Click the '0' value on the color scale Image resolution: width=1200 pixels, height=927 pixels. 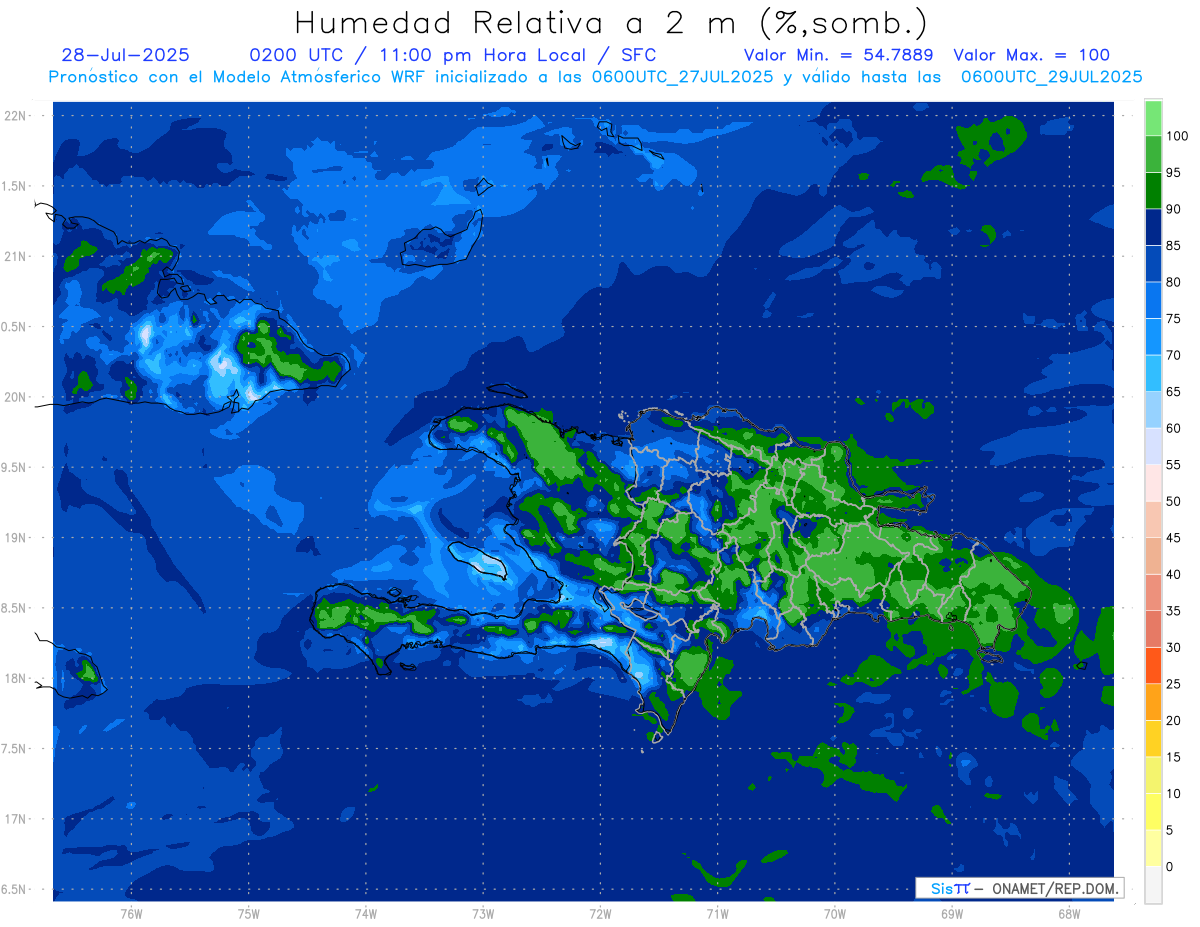[x=1170, y=867]
